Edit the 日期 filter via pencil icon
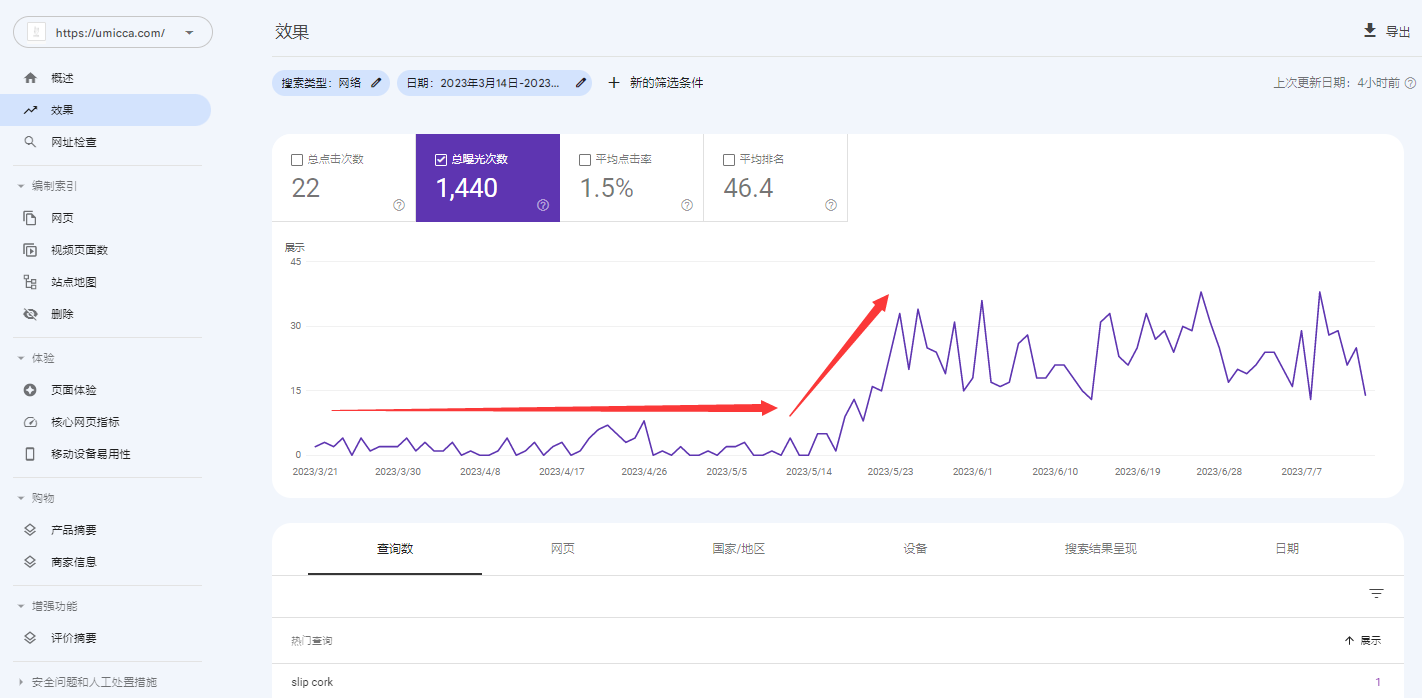 pos(580,83)
